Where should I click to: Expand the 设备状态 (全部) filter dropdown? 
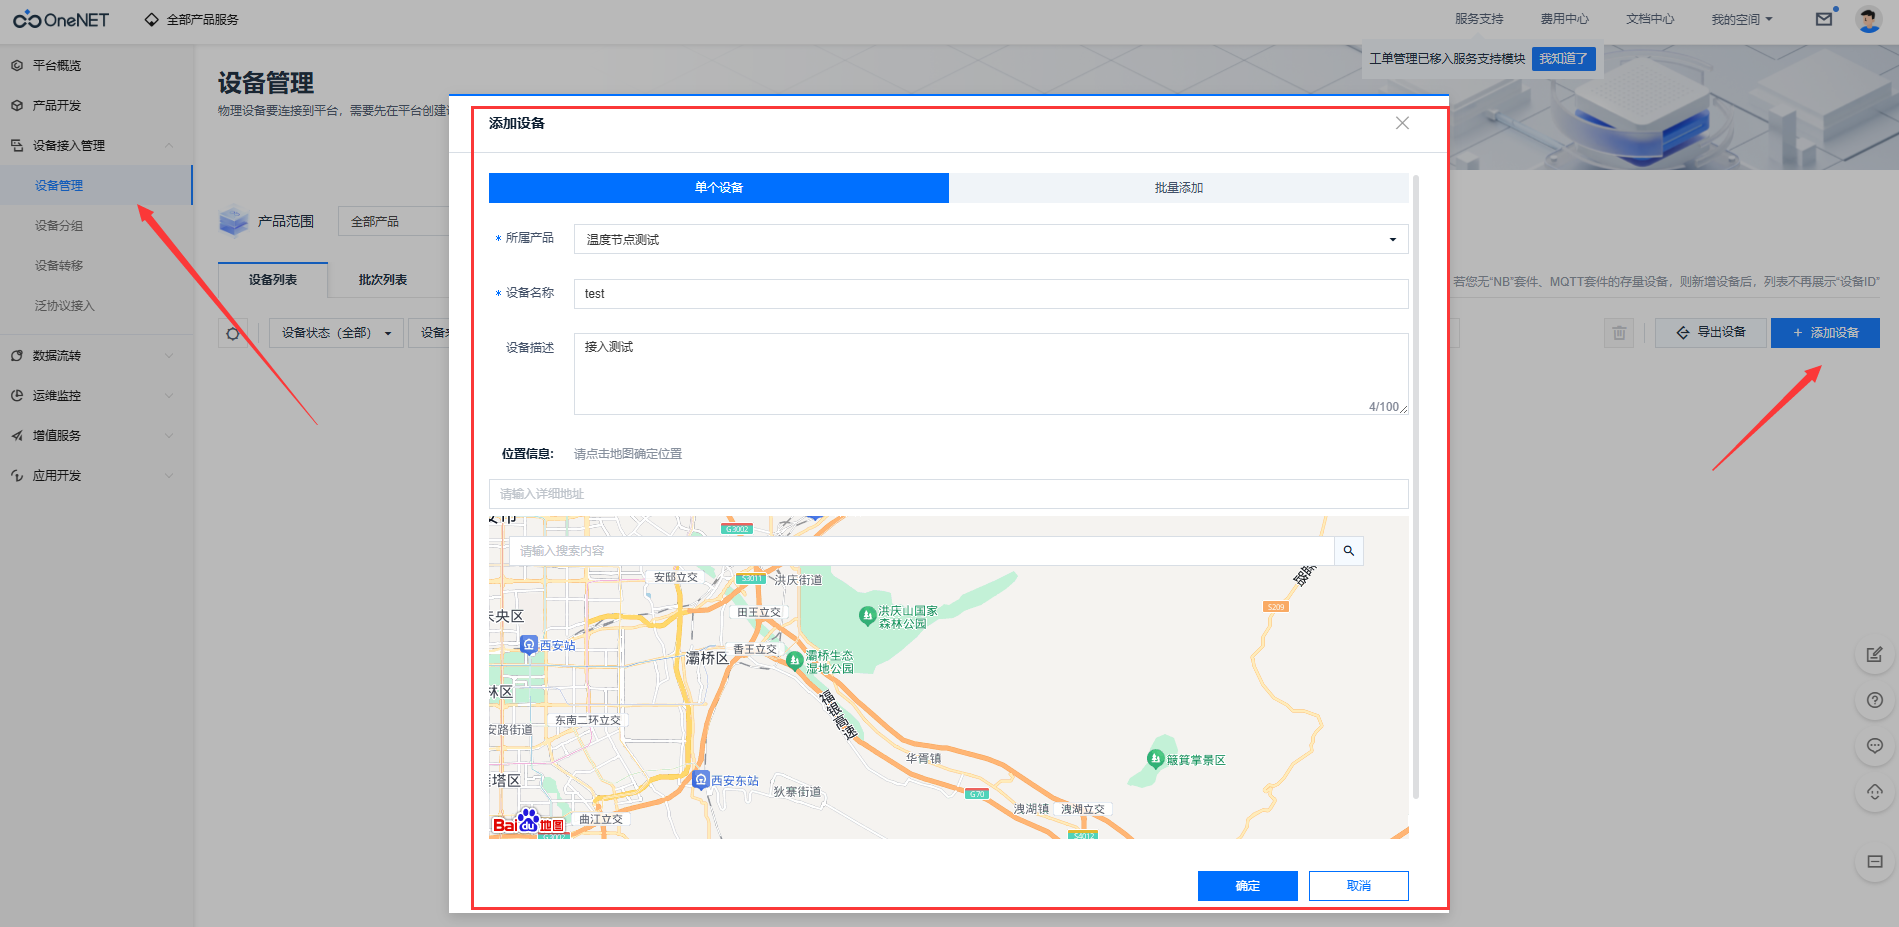[x=336, y=333]
